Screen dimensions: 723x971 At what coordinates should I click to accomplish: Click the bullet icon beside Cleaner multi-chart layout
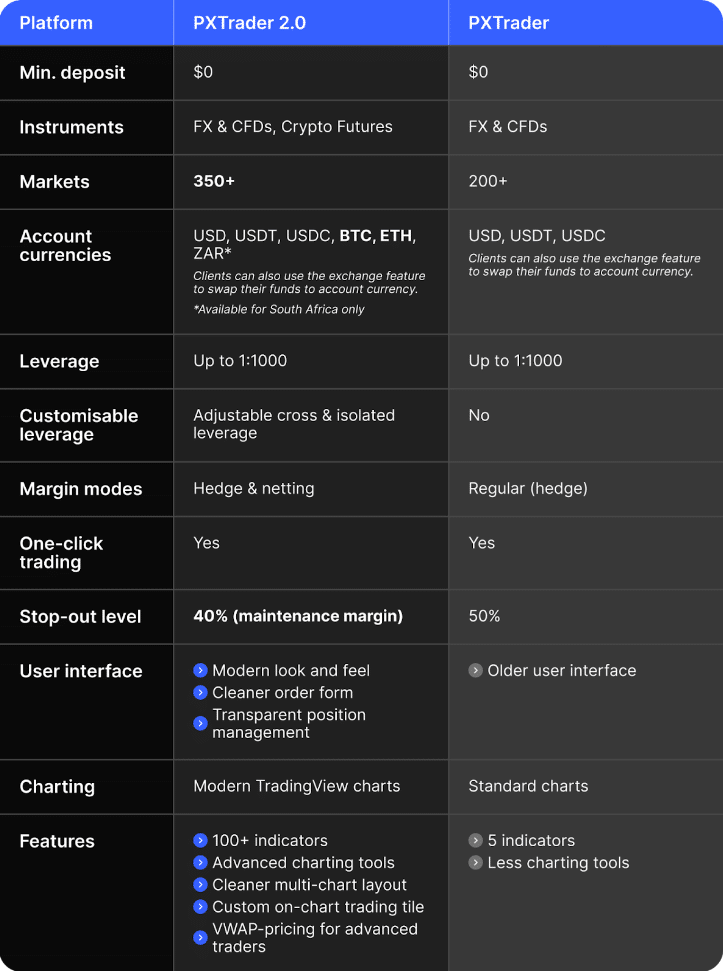coord(201,885)
